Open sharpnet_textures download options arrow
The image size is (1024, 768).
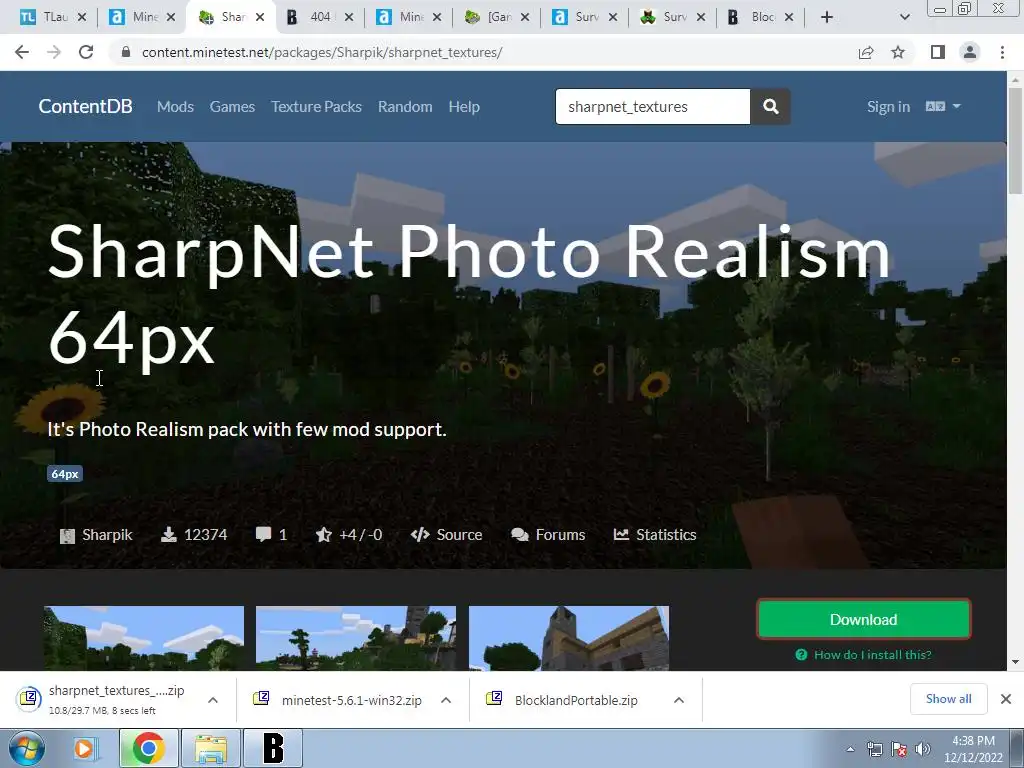213,700
